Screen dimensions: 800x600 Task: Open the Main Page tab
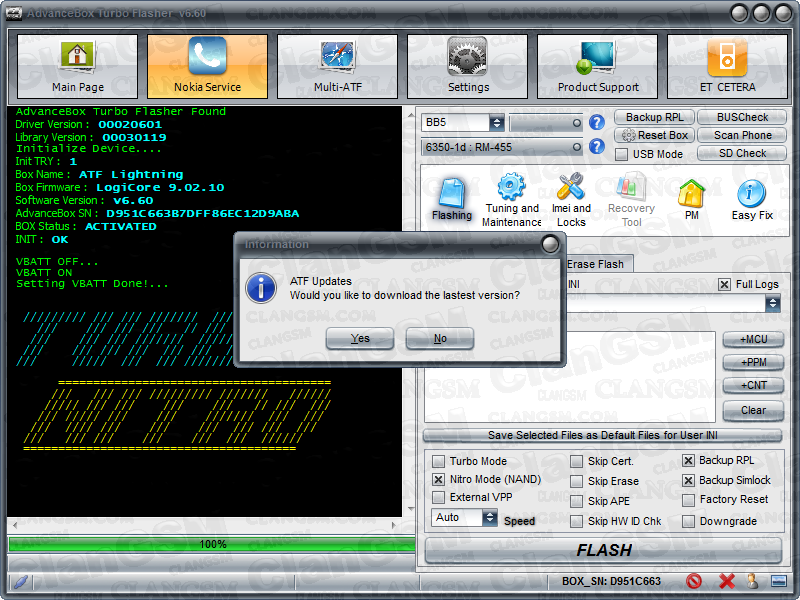point(78,66)
